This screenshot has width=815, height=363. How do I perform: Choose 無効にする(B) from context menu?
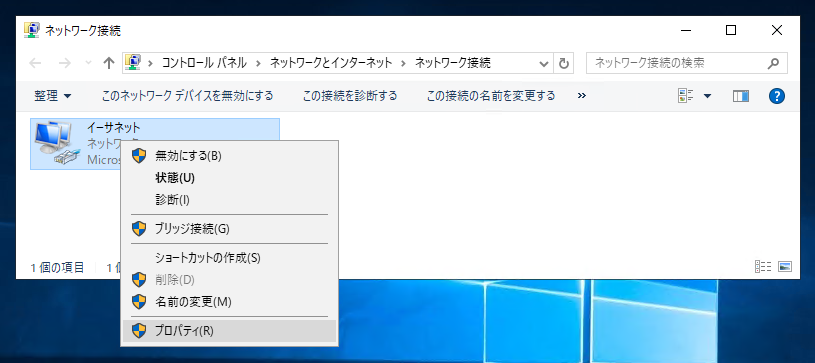point(229,155)
